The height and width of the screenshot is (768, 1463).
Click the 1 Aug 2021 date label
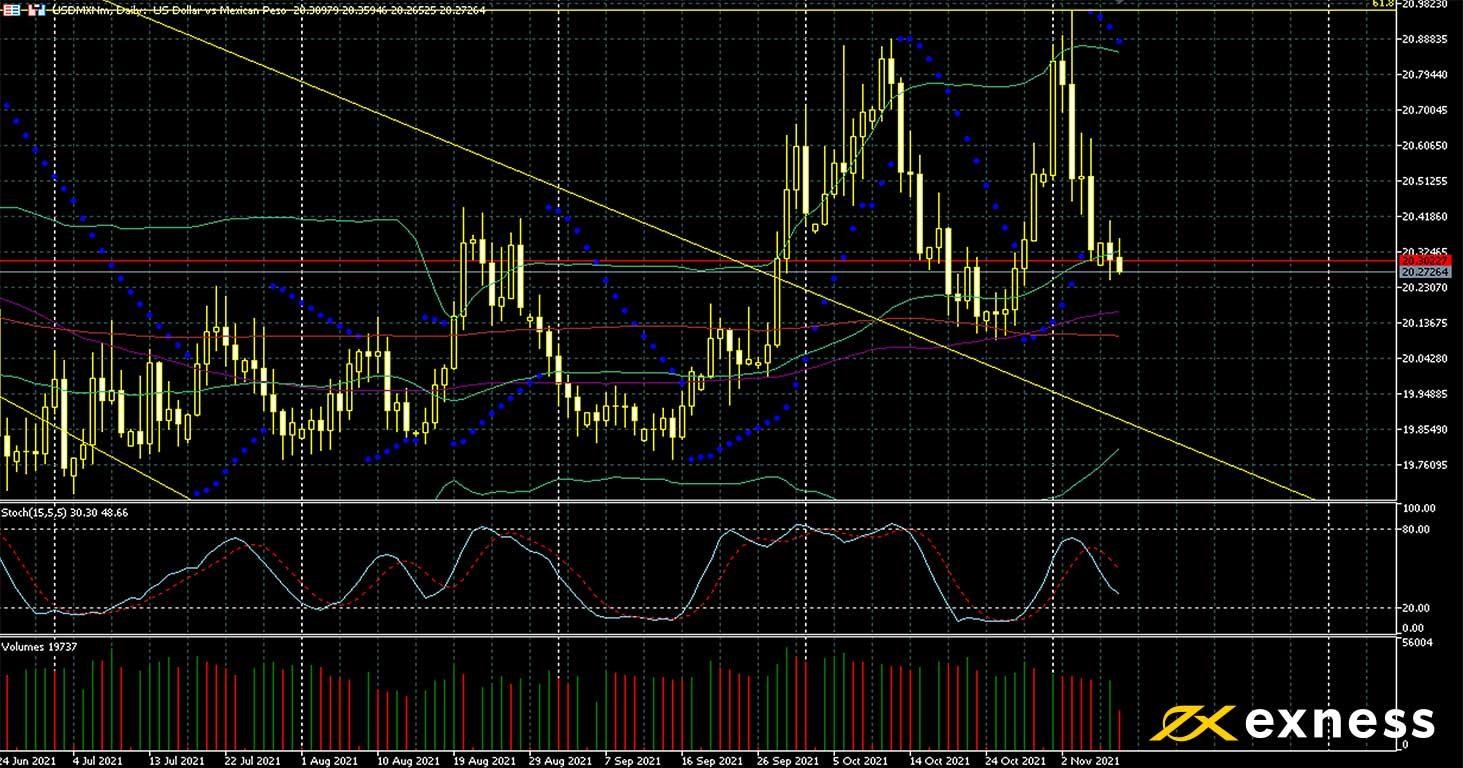pyautogui.click(x=329, y=760)
